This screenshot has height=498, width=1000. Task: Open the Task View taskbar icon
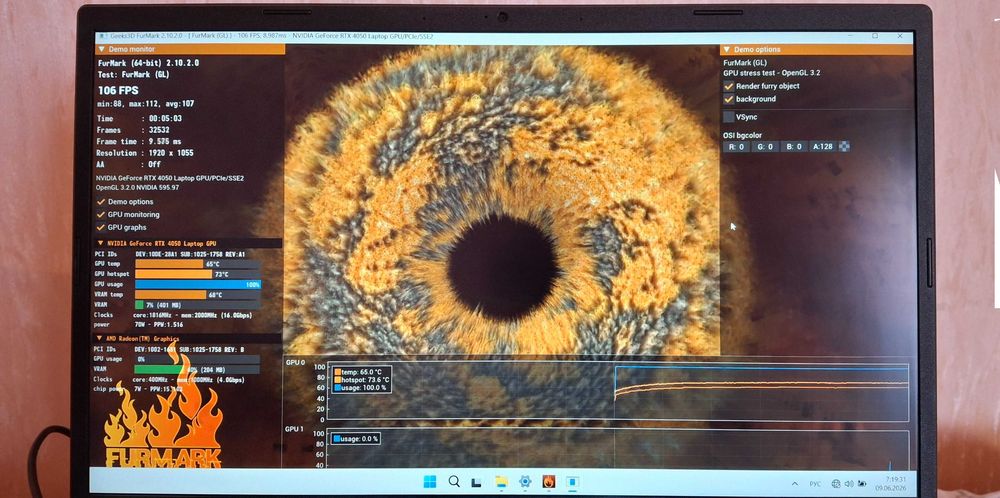(476, 482)
